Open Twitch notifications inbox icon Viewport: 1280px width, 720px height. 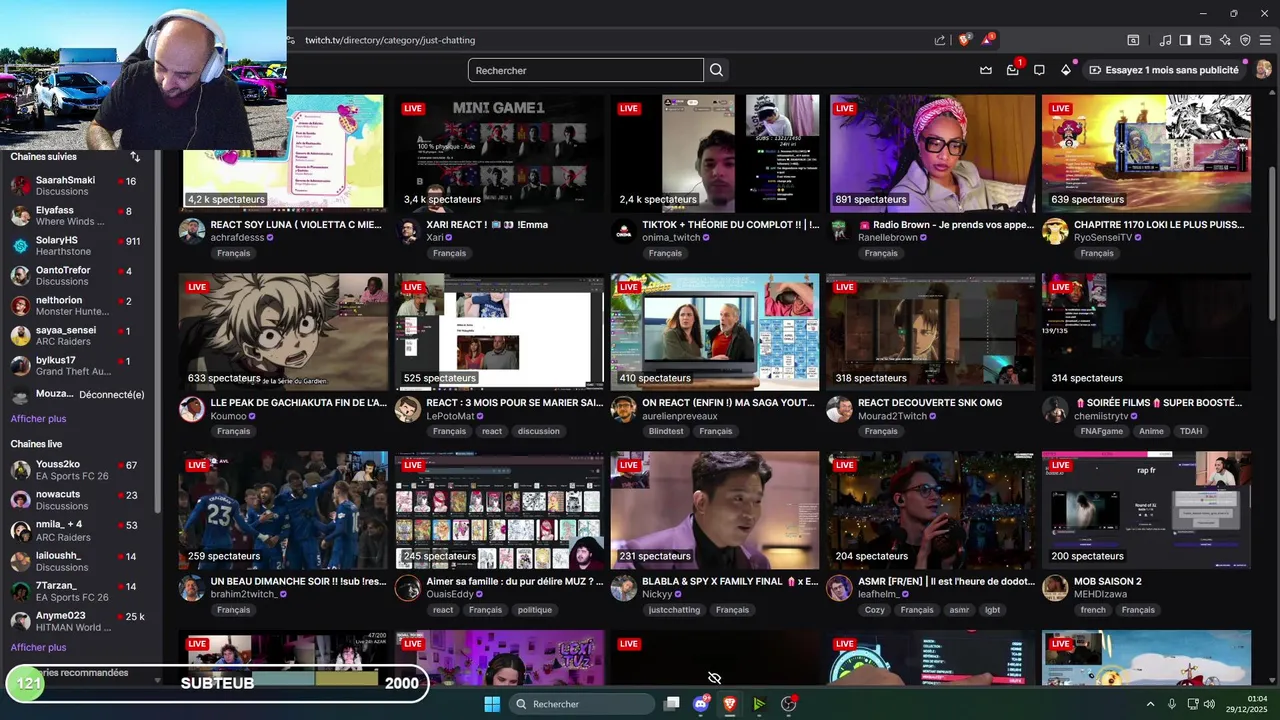(x=1013, y=70)
